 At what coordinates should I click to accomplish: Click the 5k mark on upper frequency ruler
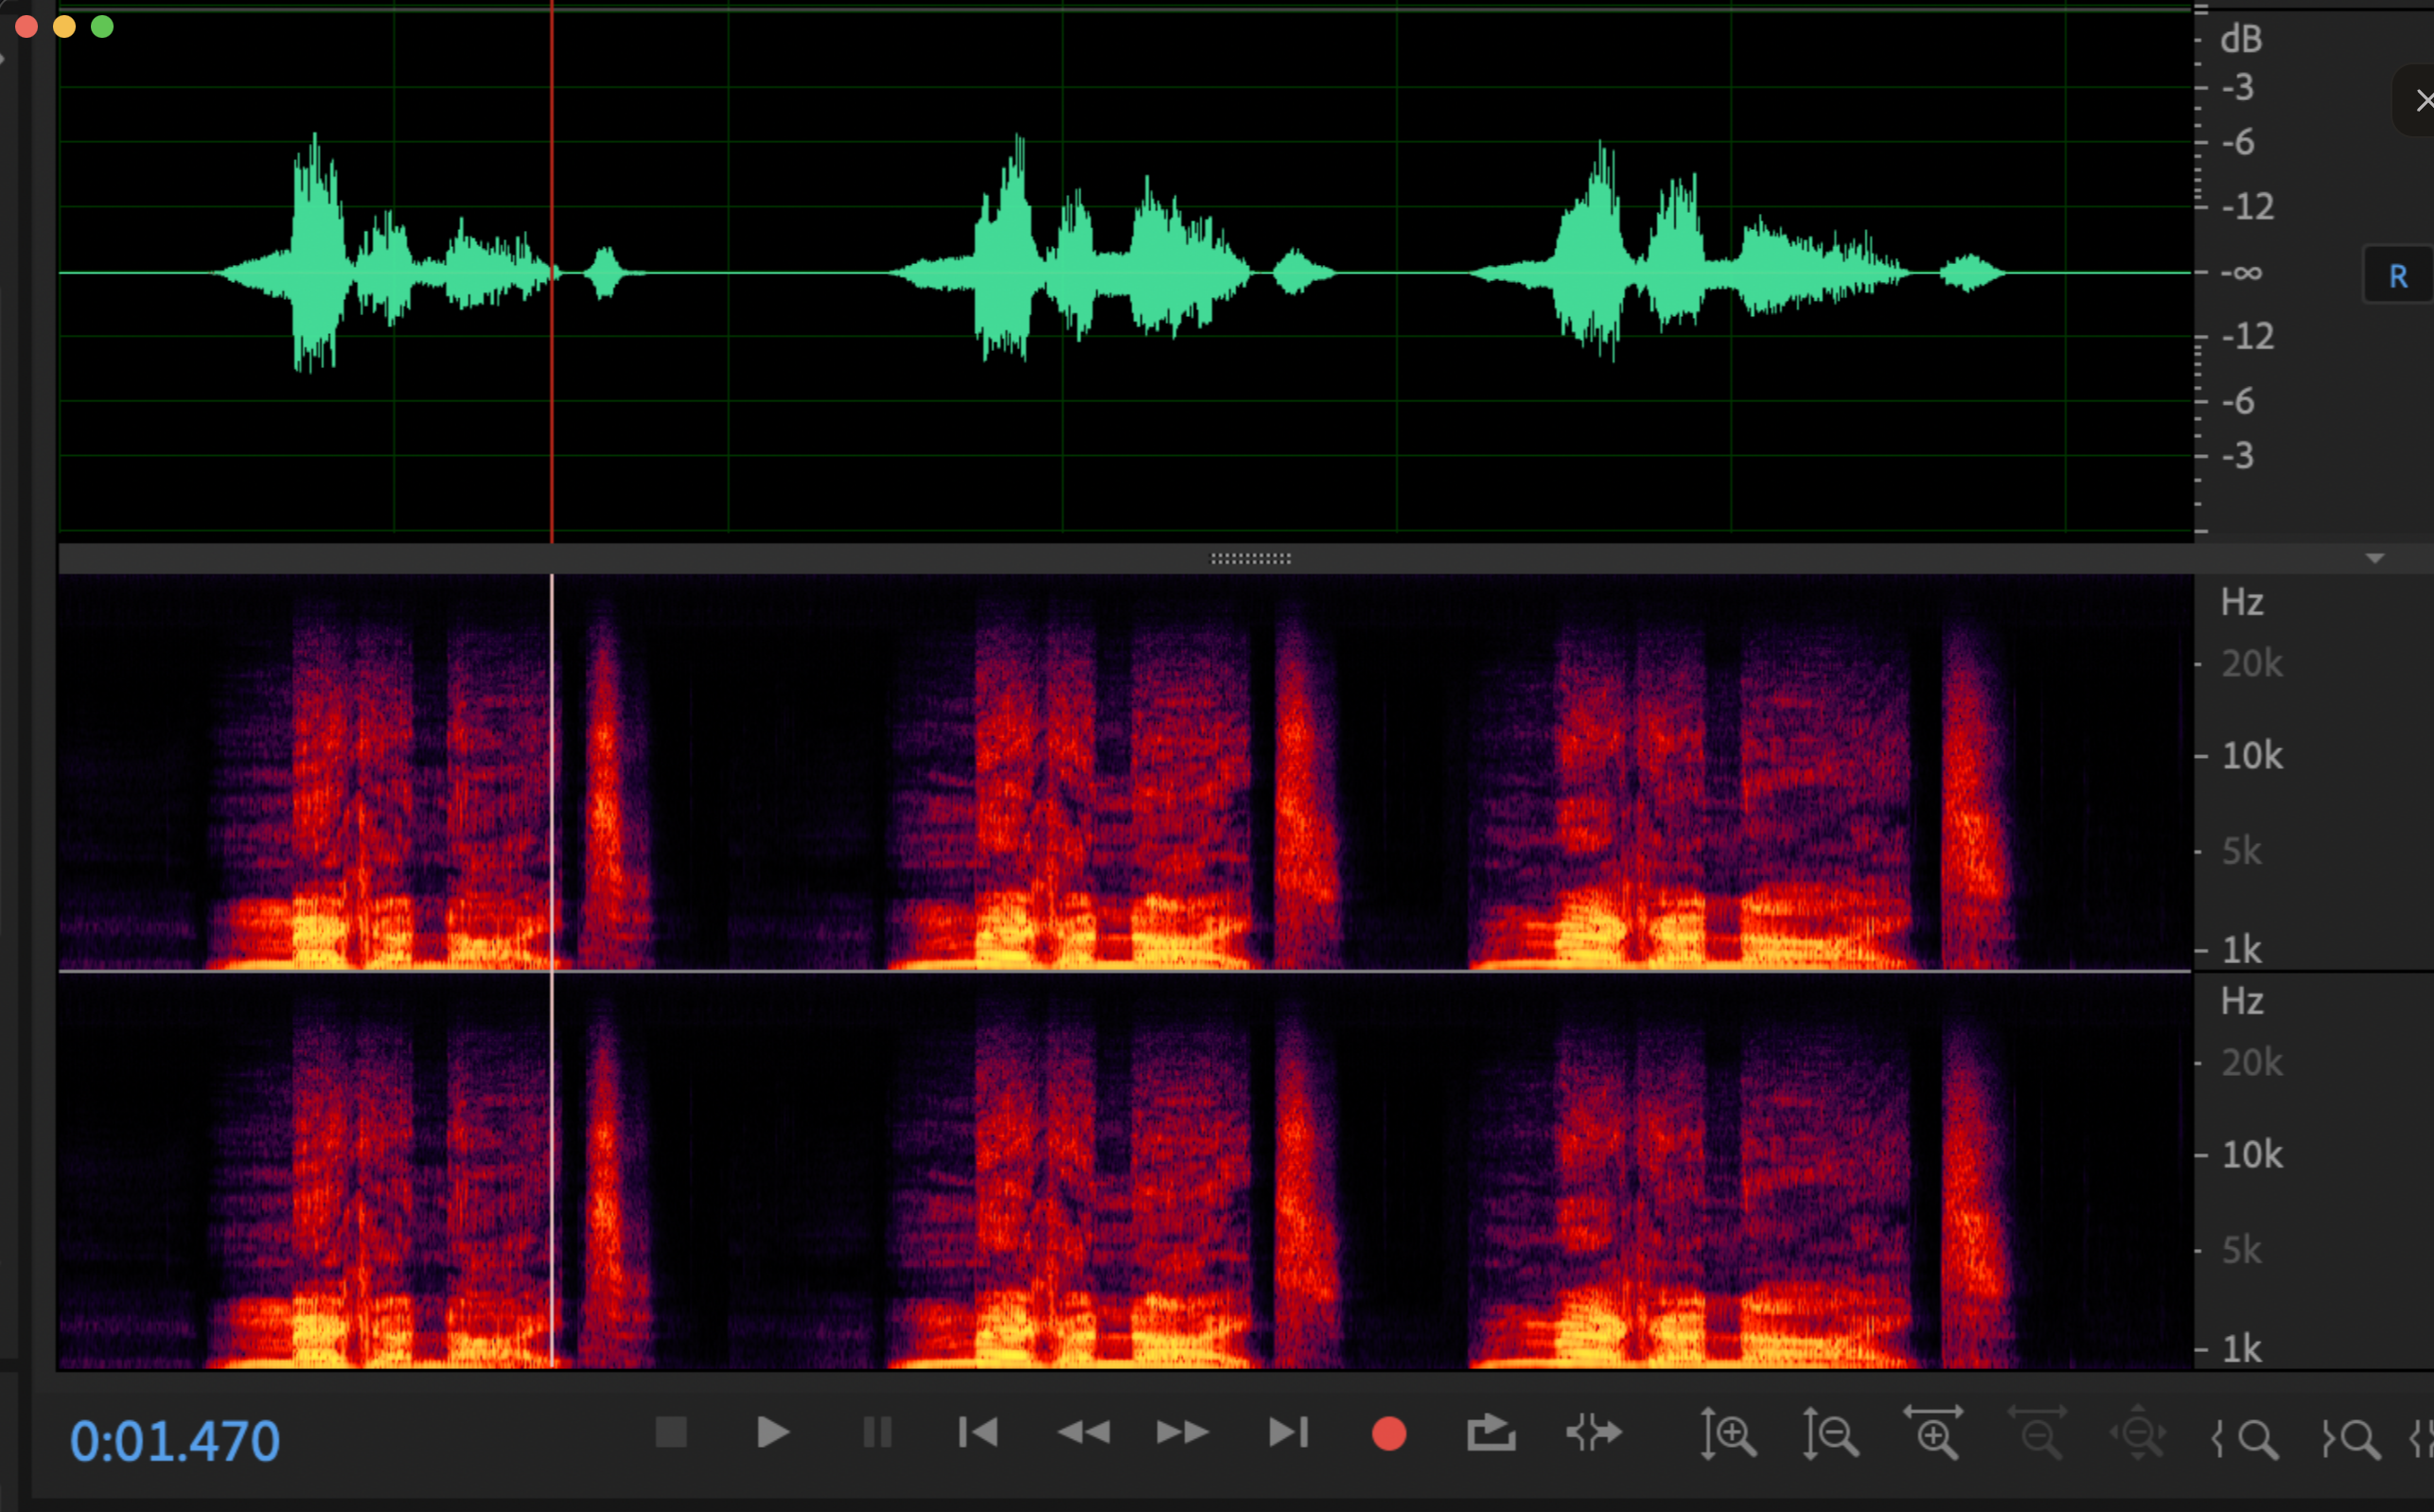[2242, 851]
